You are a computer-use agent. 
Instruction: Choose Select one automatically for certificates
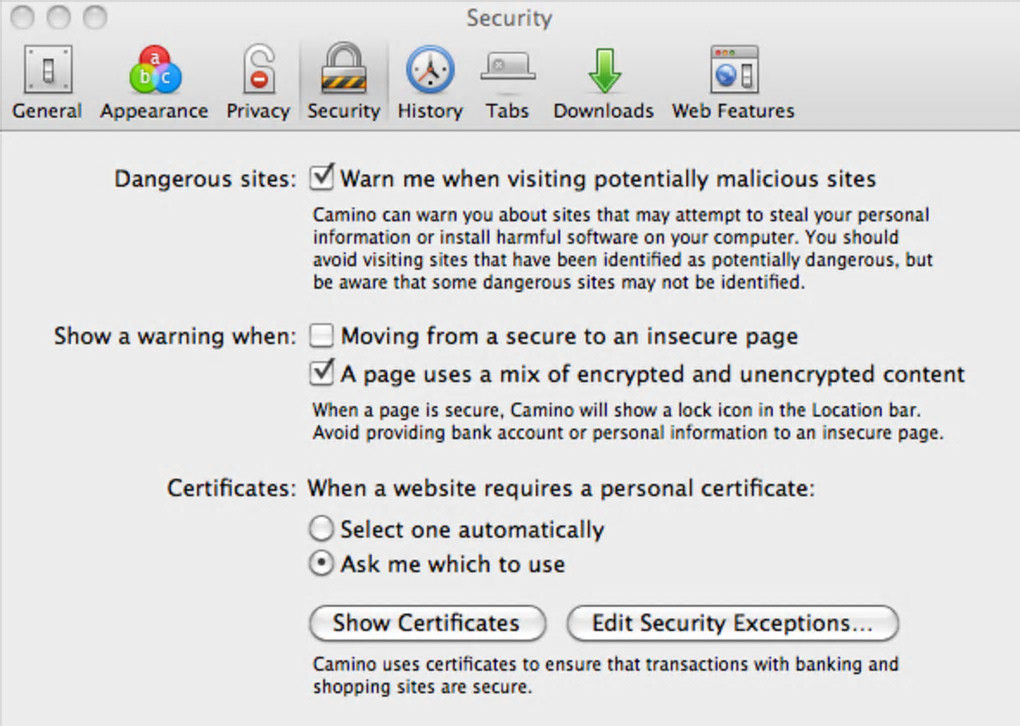[x=322, y=529]
